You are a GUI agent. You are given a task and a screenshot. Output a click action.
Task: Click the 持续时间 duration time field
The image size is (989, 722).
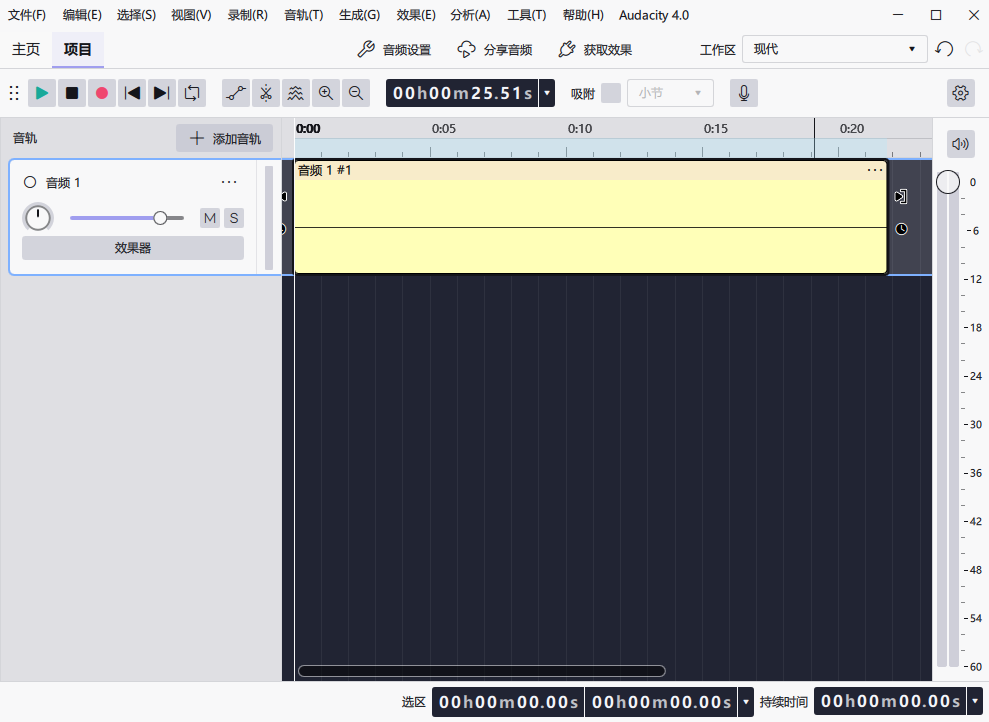coord(890,702)
